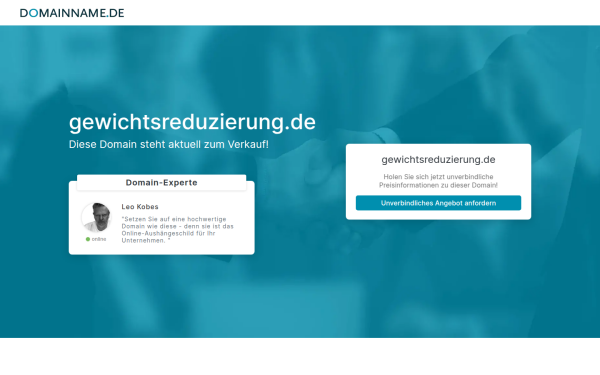Click the DOMAINNAME.DE logo
This screenshot has width=600, height=375.
[72, 13]
